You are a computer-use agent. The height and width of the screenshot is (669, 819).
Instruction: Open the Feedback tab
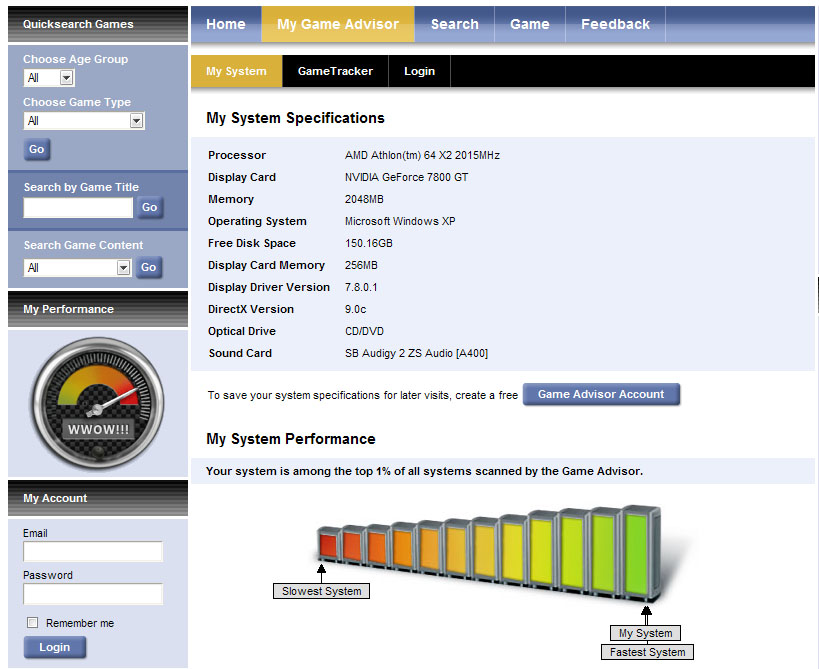(x=614, y=24)
